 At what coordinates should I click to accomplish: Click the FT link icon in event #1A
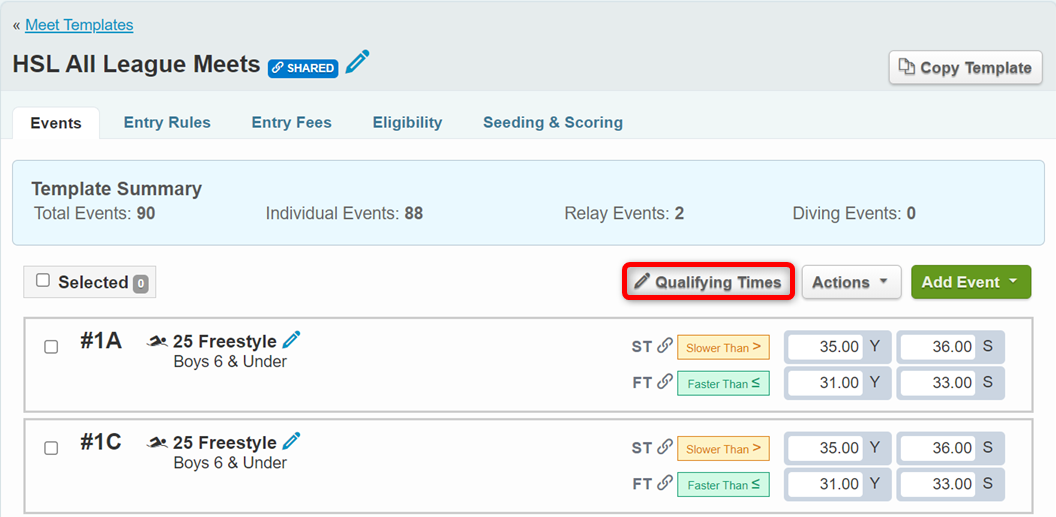(x=664, y=383)
